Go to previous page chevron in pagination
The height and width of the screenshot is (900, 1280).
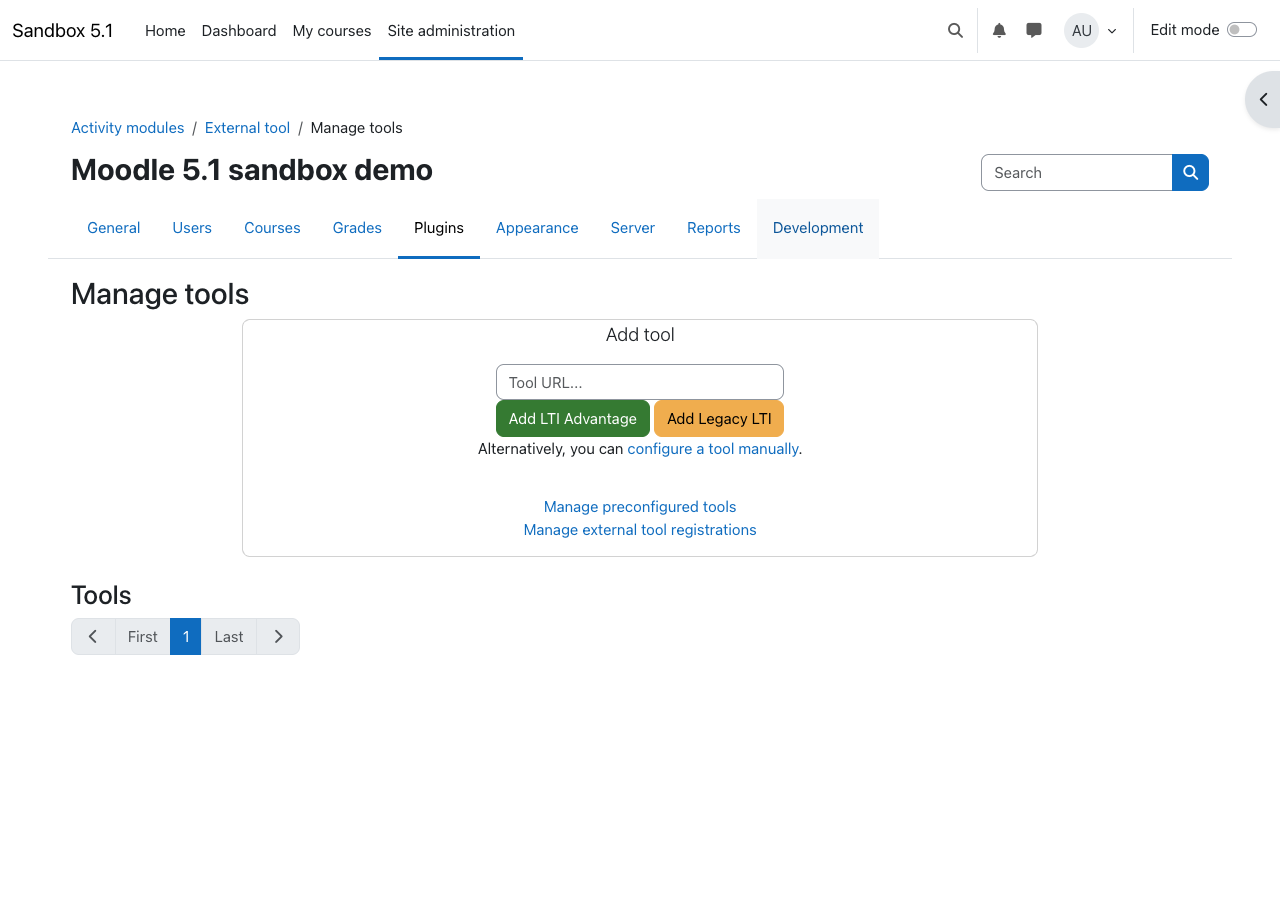click(93, 637)
